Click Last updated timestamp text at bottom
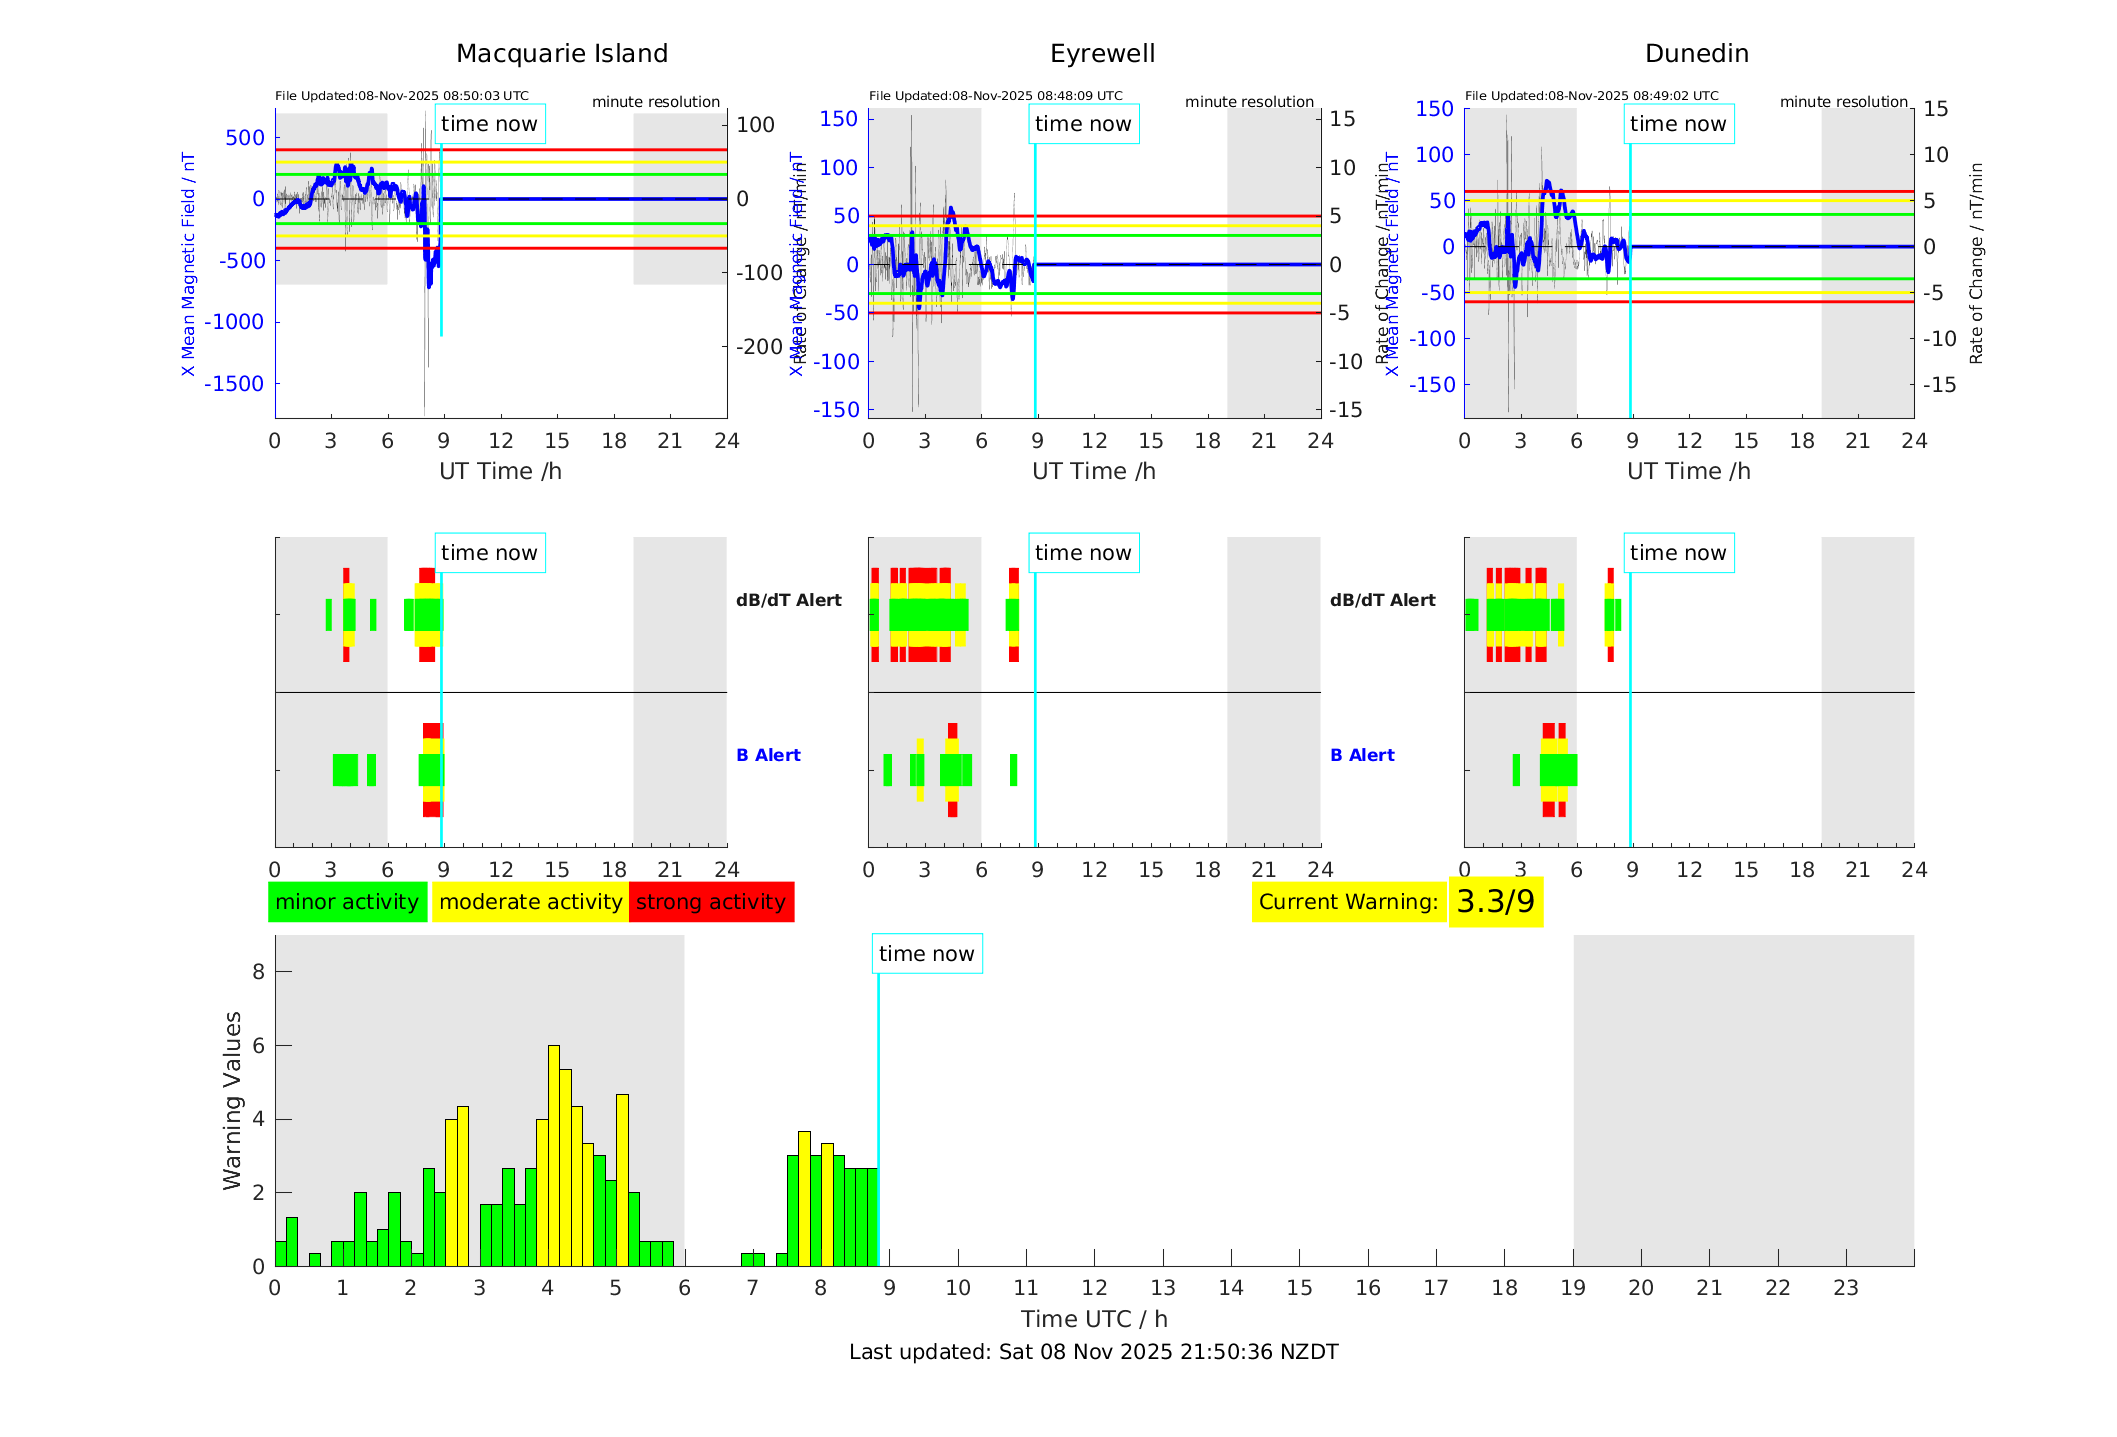The width and height of the screenshot is (2117, 1437). (1093, 1352)
